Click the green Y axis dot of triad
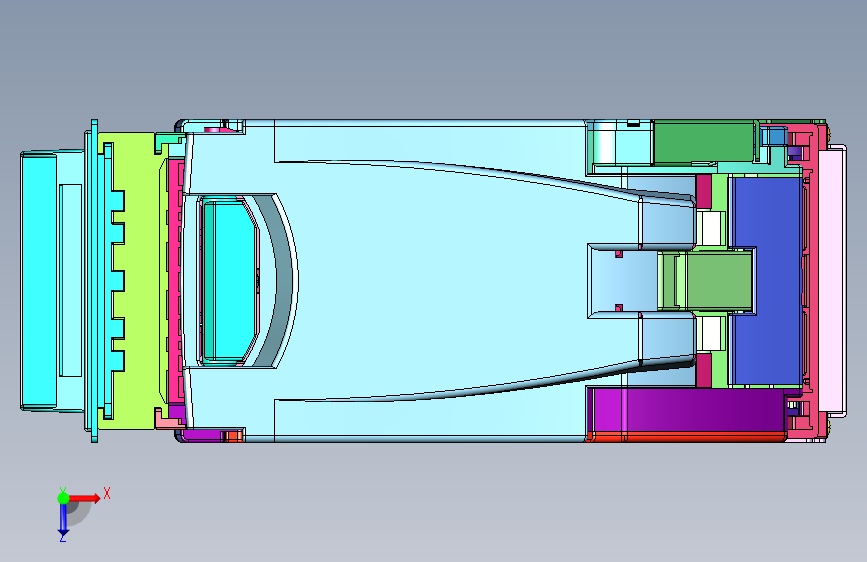 click(63, 498)
